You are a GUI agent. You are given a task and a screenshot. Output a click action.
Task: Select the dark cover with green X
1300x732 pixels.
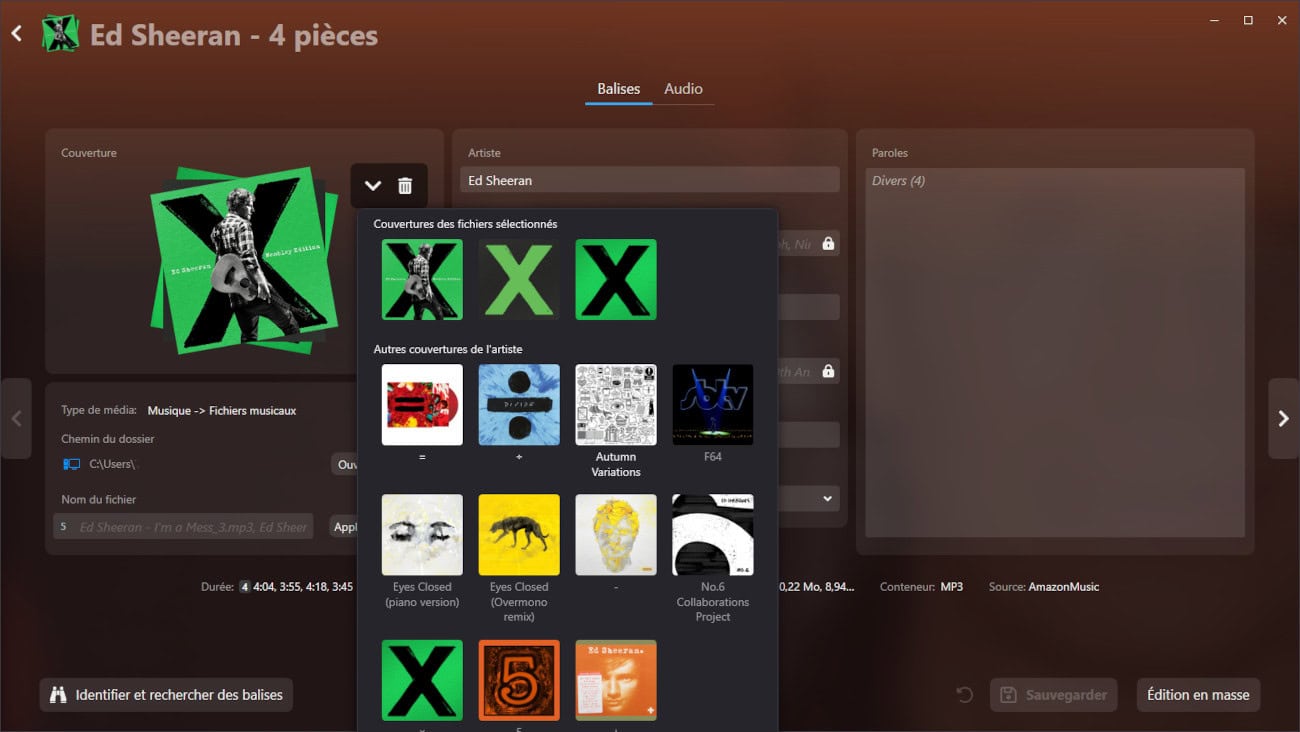(519, 279)
